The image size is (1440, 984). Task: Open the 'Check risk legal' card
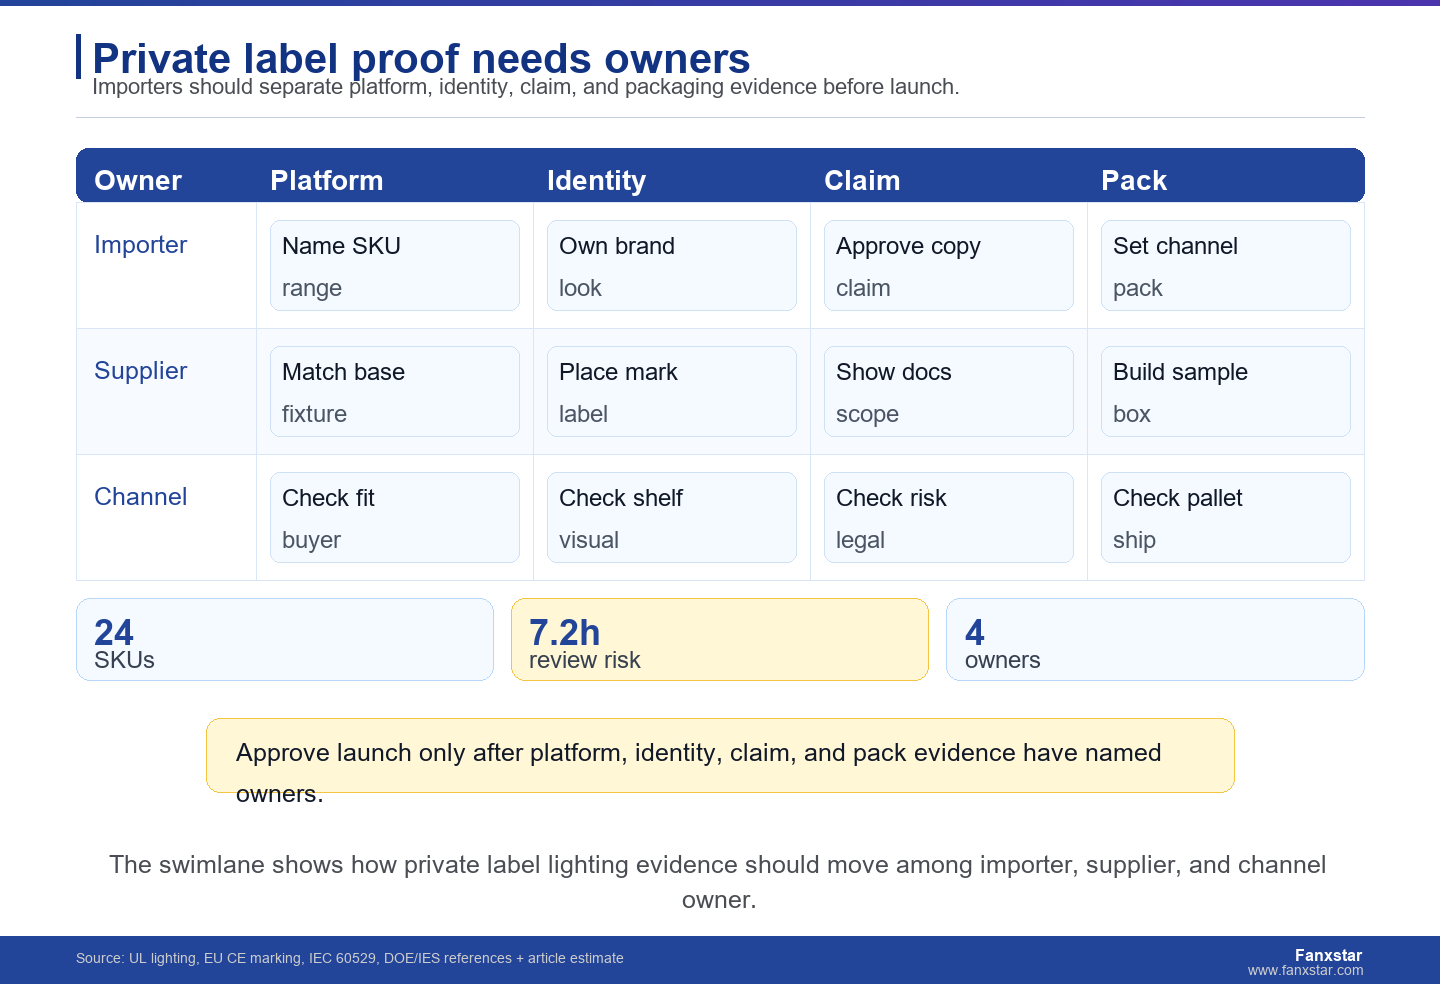[x=949, y=518]
